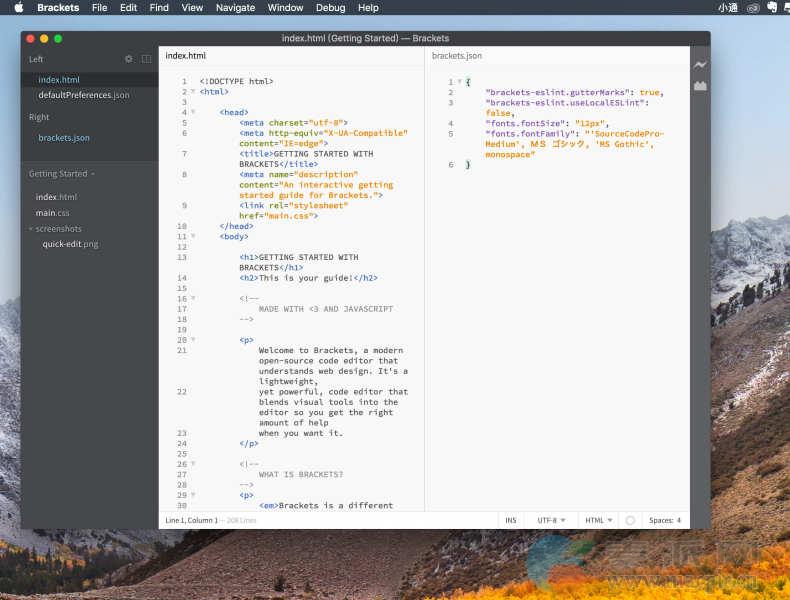Screen dimensions: 790x600
Task: Open the Navigate menu
Action: coord(235,7)
